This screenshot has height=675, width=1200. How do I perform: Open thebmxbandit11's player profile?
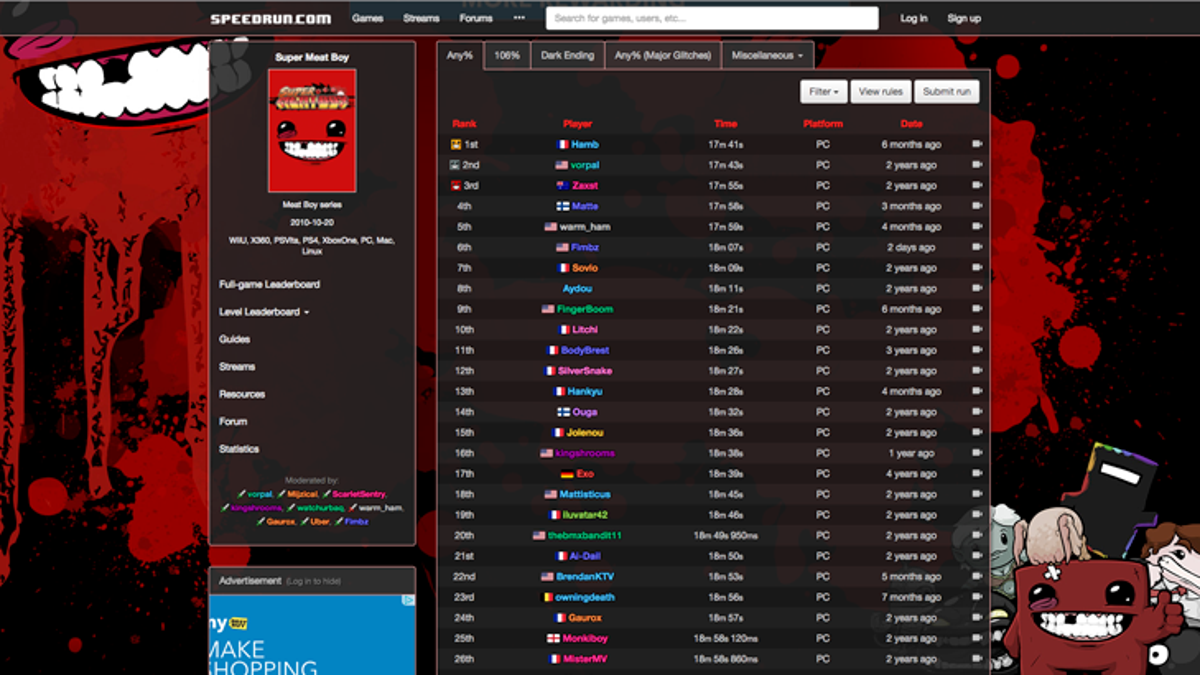pyautogui.click(x=585, y=536)
